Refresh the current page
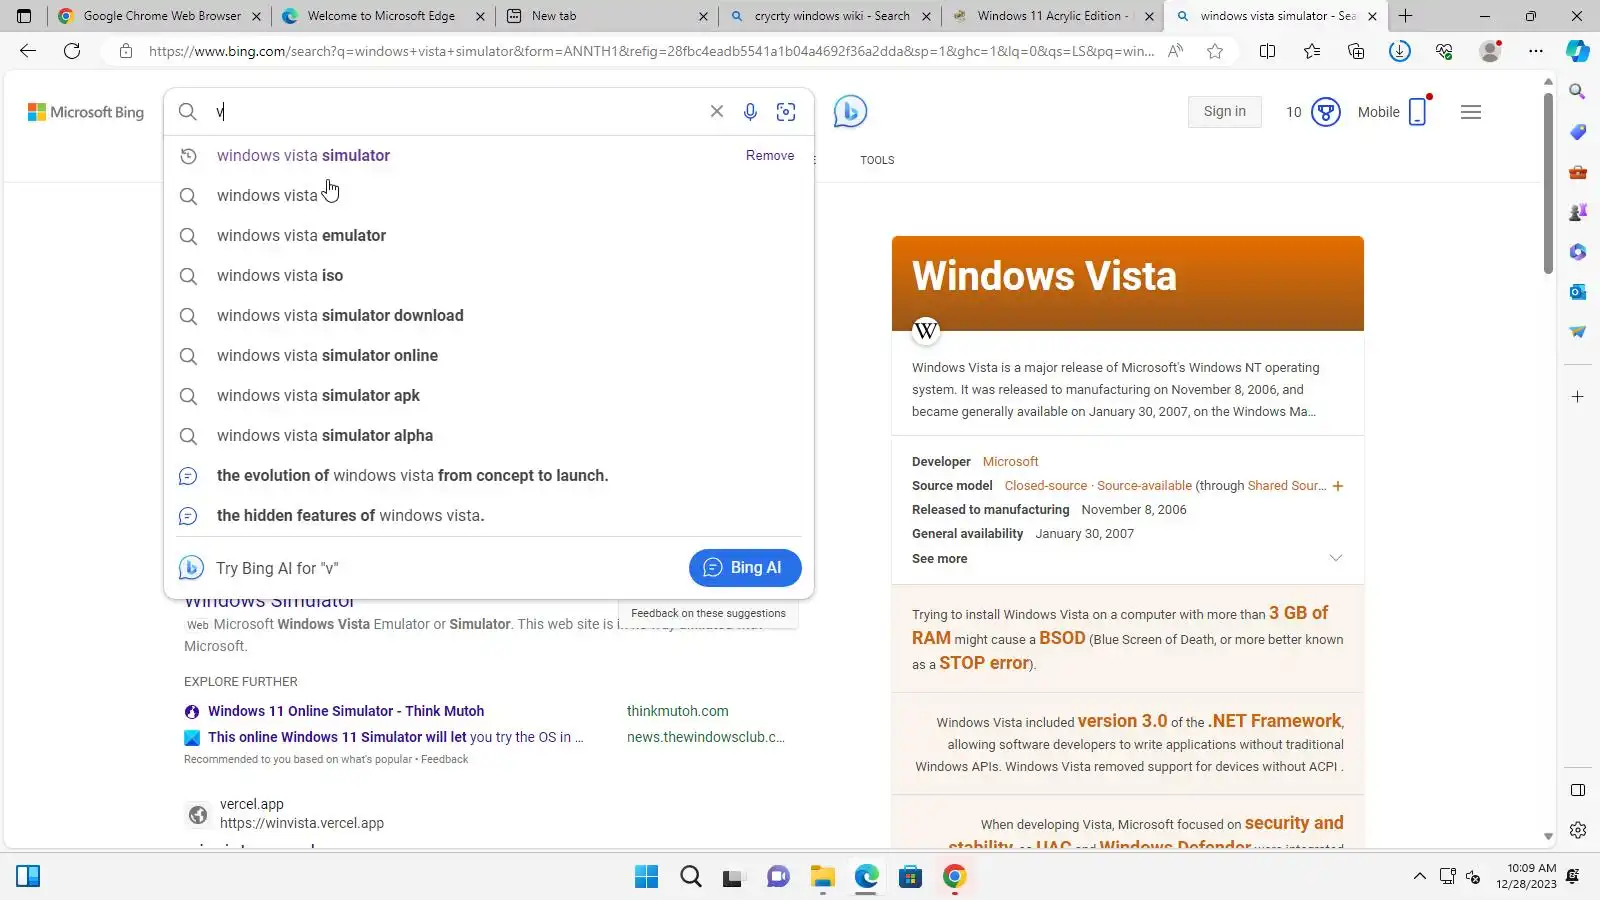 (72, 51)
